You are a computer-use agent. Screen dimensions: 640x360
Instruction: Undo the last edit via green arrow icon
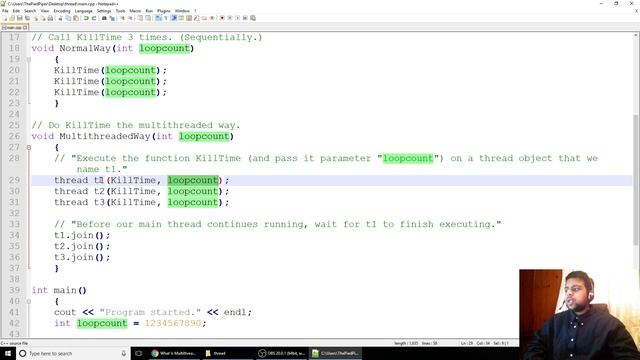click(86, 18)
